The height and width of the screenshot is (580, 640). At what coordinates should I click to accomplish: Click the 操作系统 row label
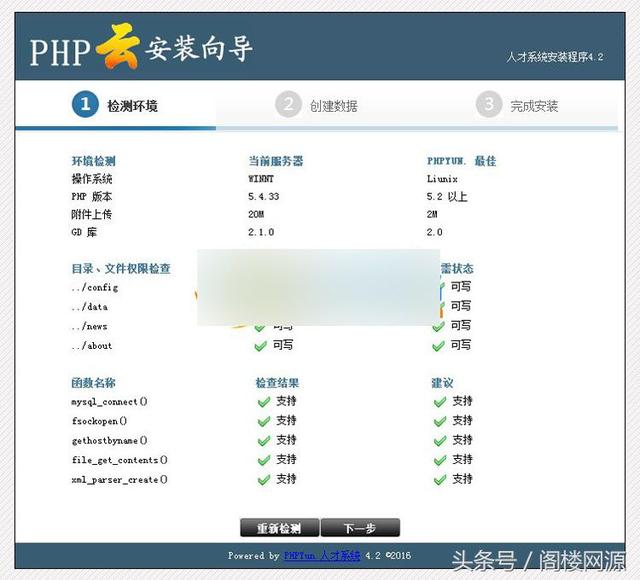[92, 179]
